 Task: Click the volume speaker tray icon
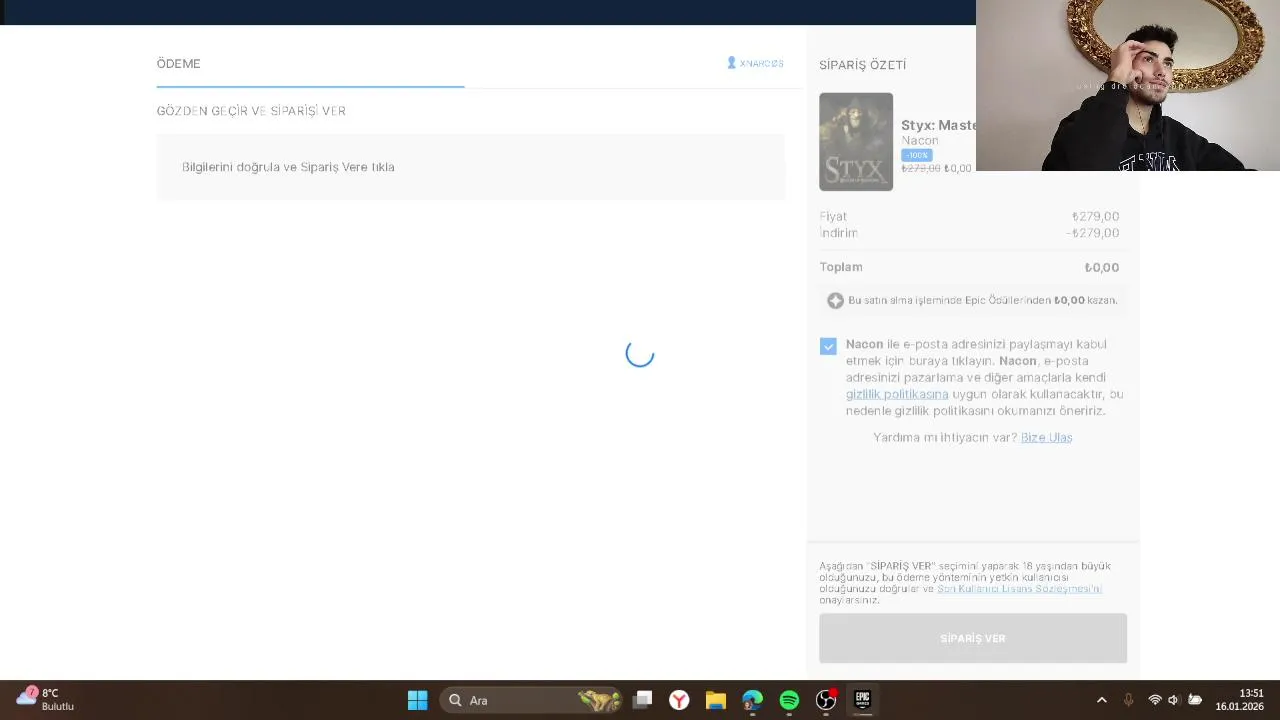tap(1174, 700)
